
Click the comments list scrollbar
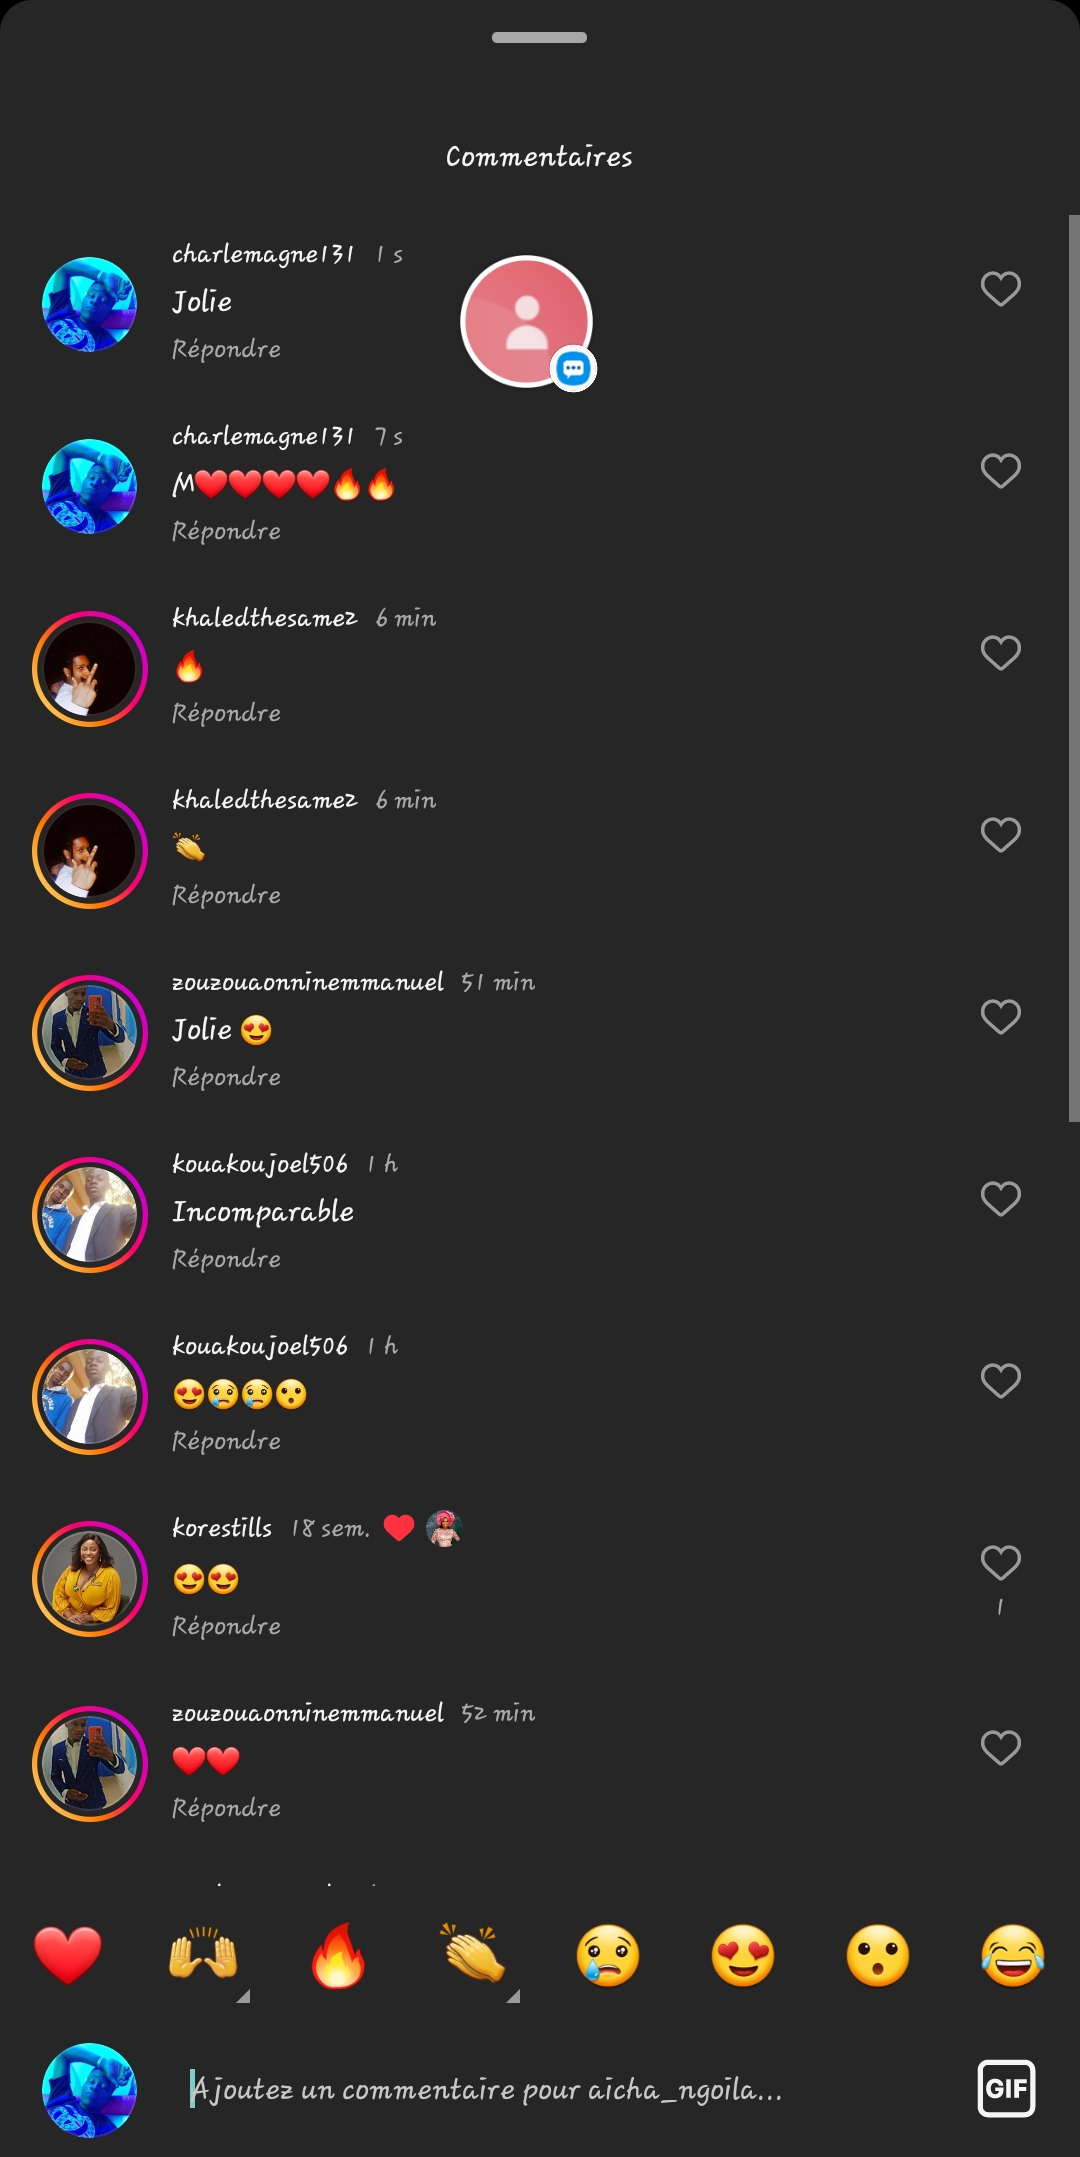click(1074, 668)
